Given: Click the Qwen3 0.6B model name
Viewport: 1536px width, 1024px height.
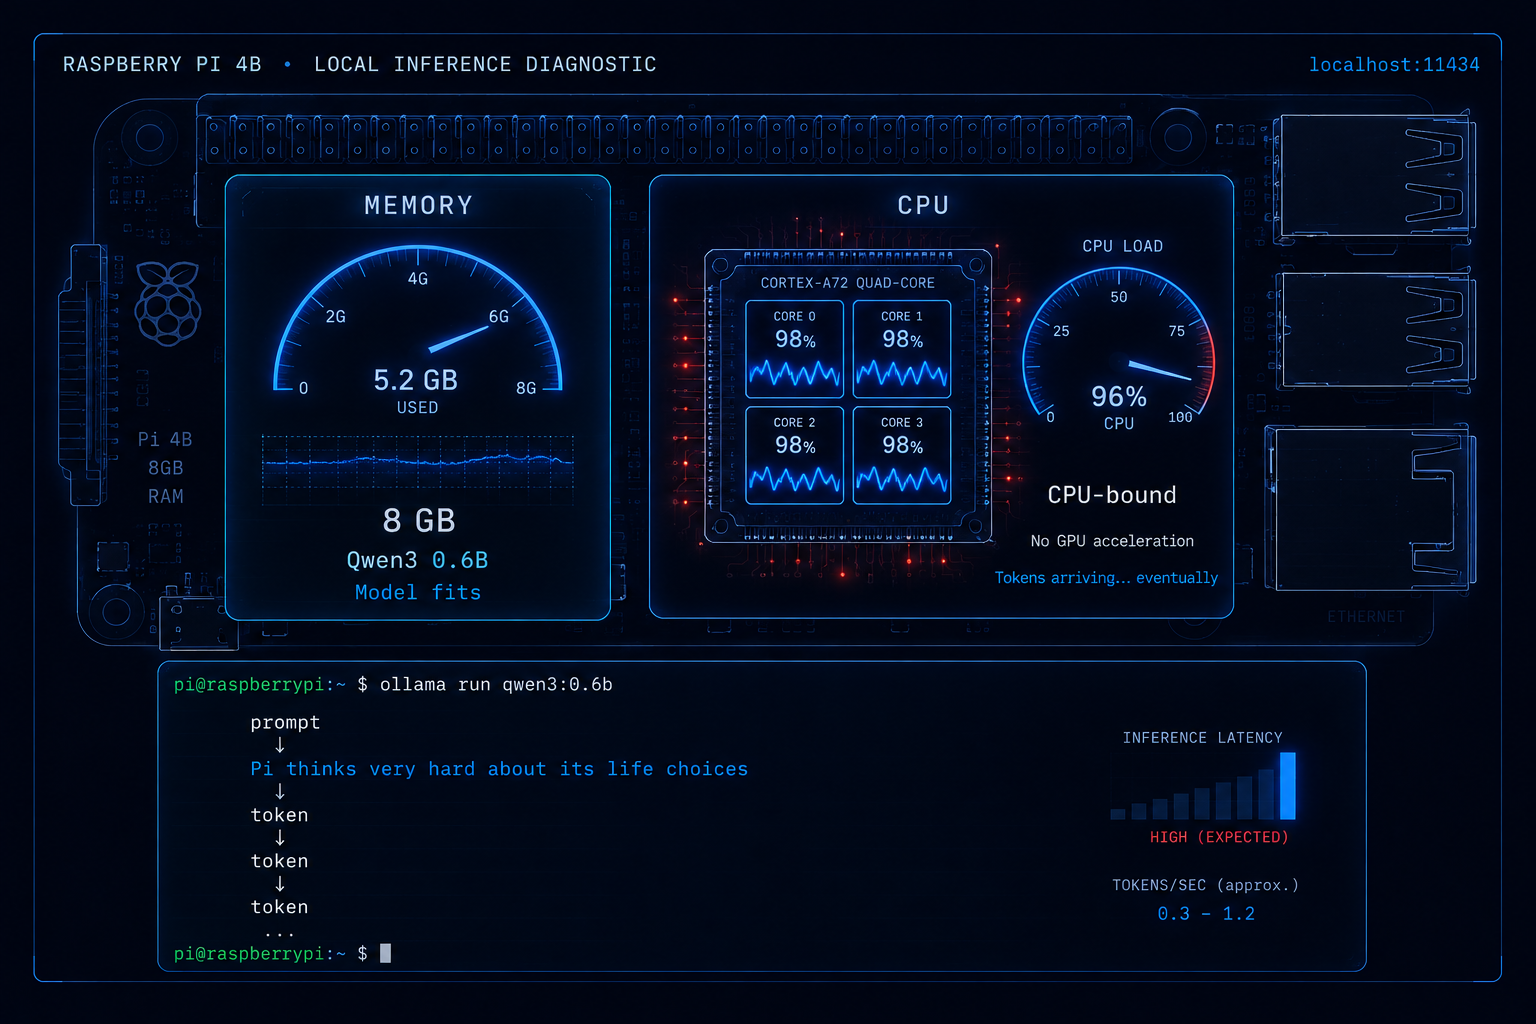Looking at the screenshot, I should pos(418,560).
